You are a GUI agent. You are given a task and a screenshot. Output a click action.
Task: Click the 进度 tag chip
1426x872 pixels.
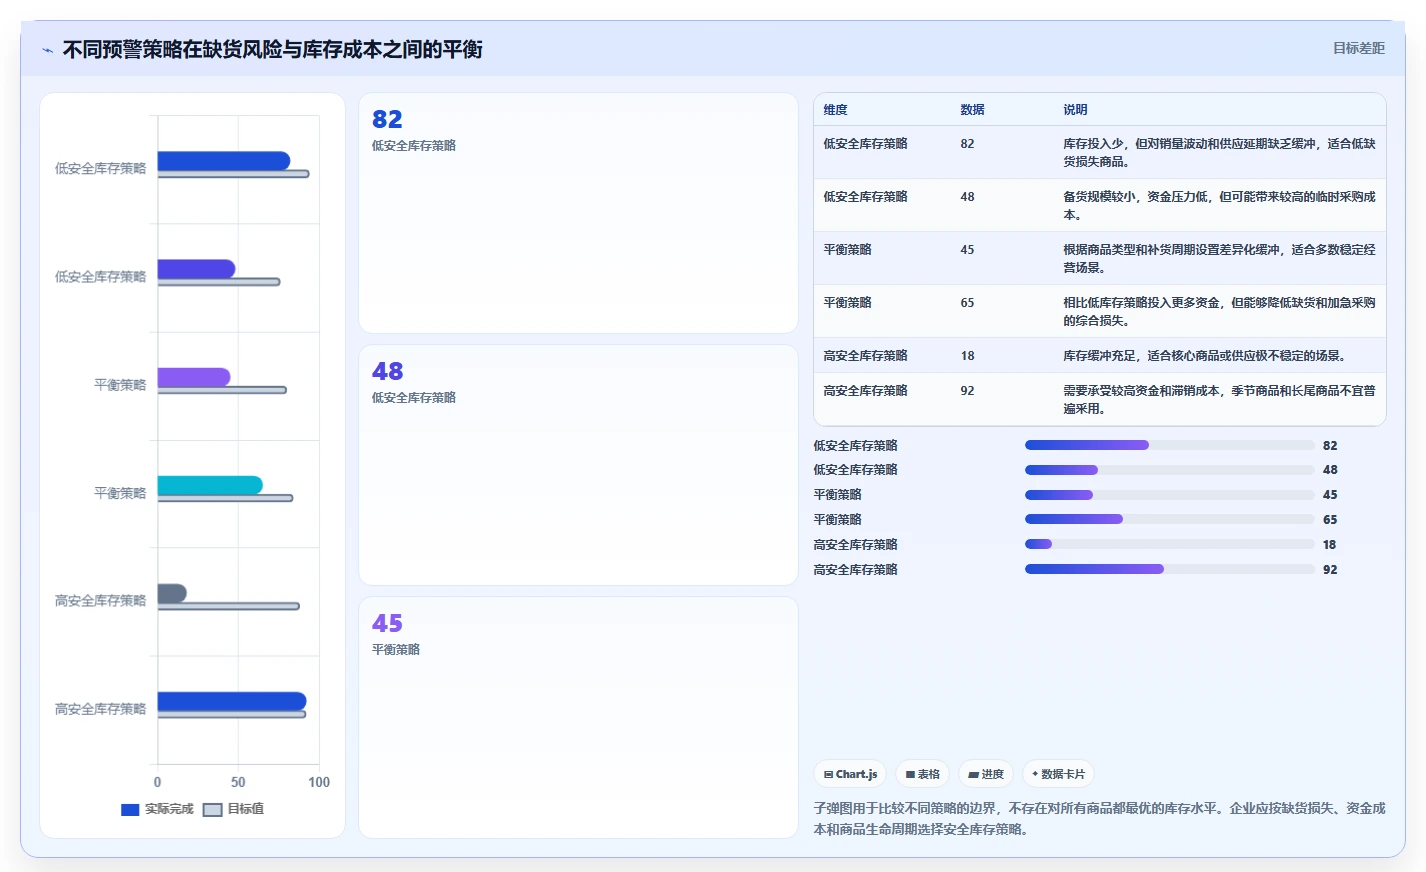pos(986,774)
